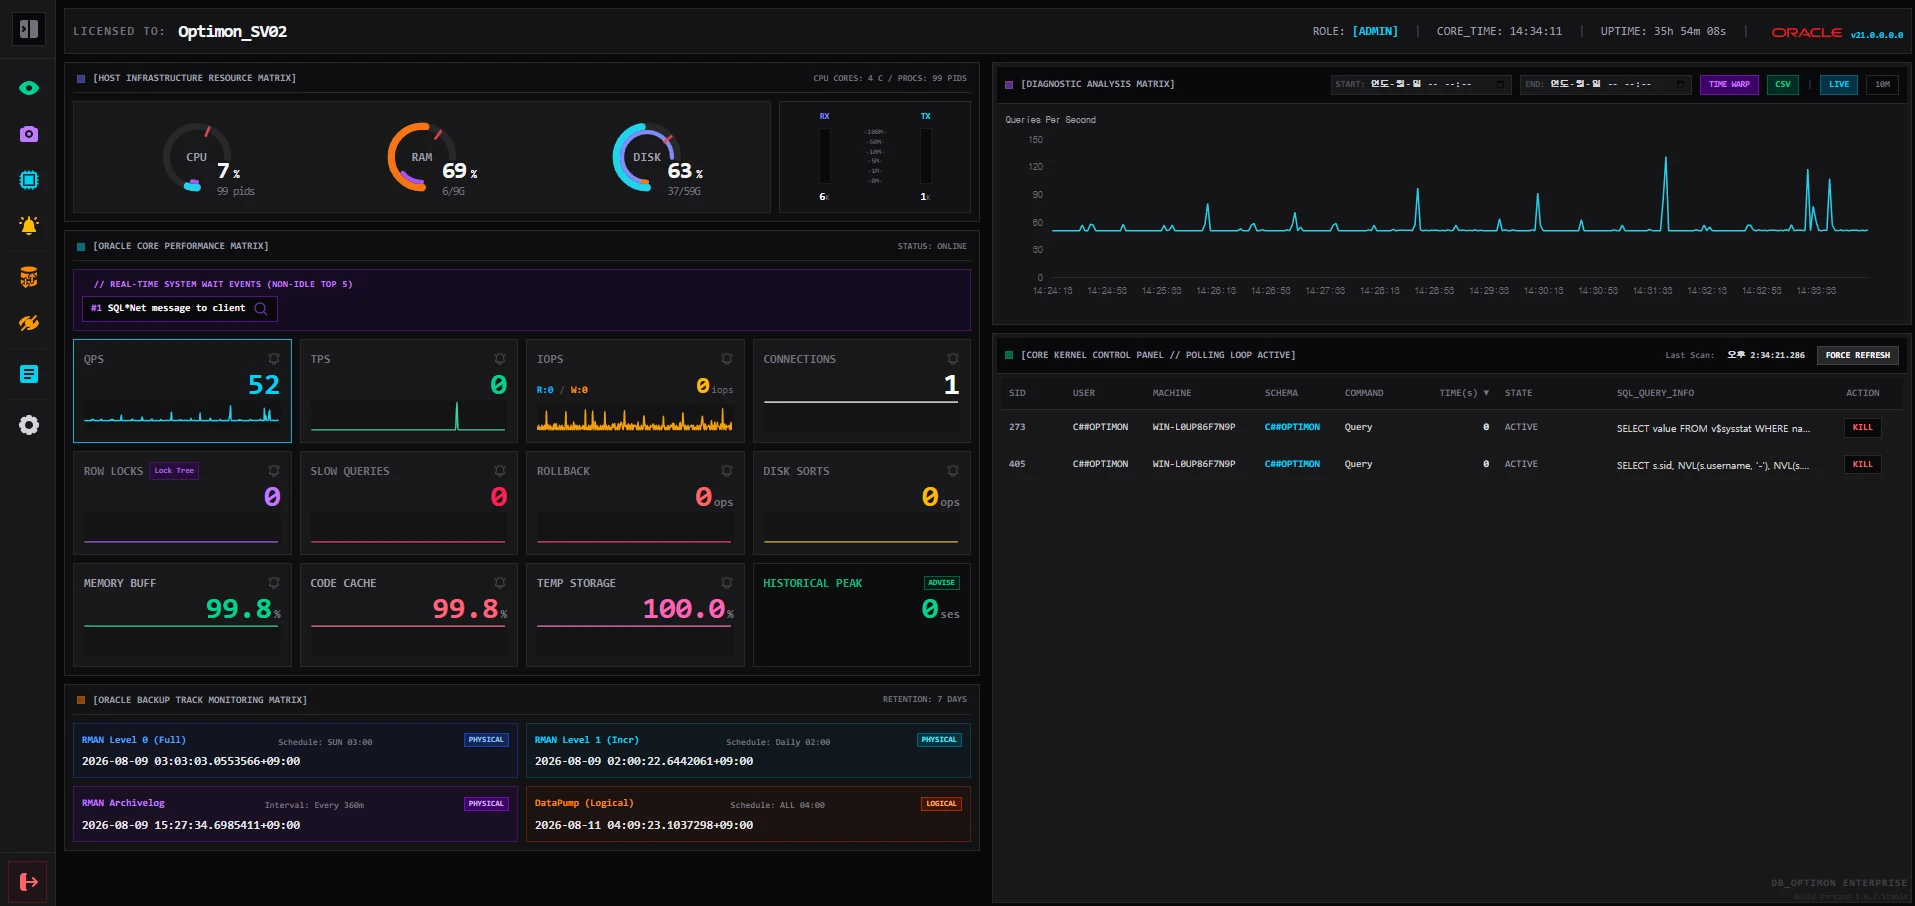Toggle the alert bell on the QPS card
Image resolution: width=1915 pixels, height=906 pixels.
(x=273, y=359)
